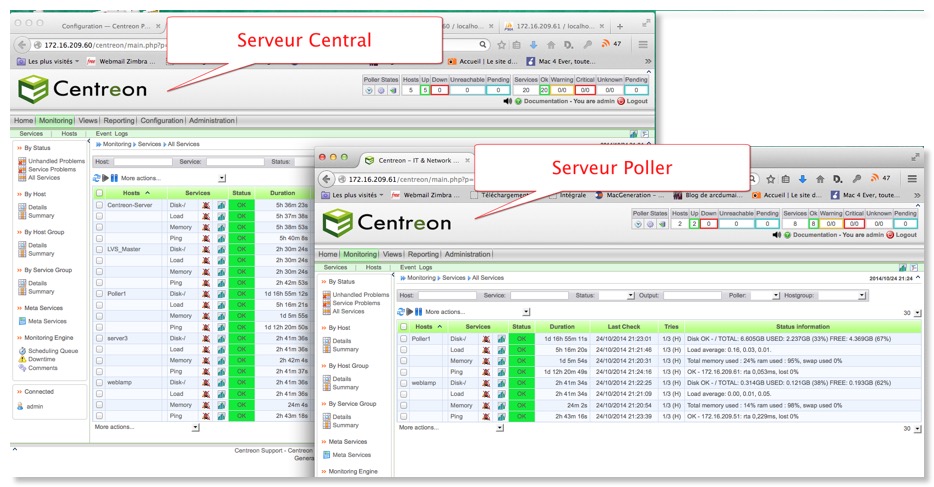Tick checkbox for server3 row in Central window
Image resolution: width=934 pixels, height=487 pixels.
click(99, 338)
